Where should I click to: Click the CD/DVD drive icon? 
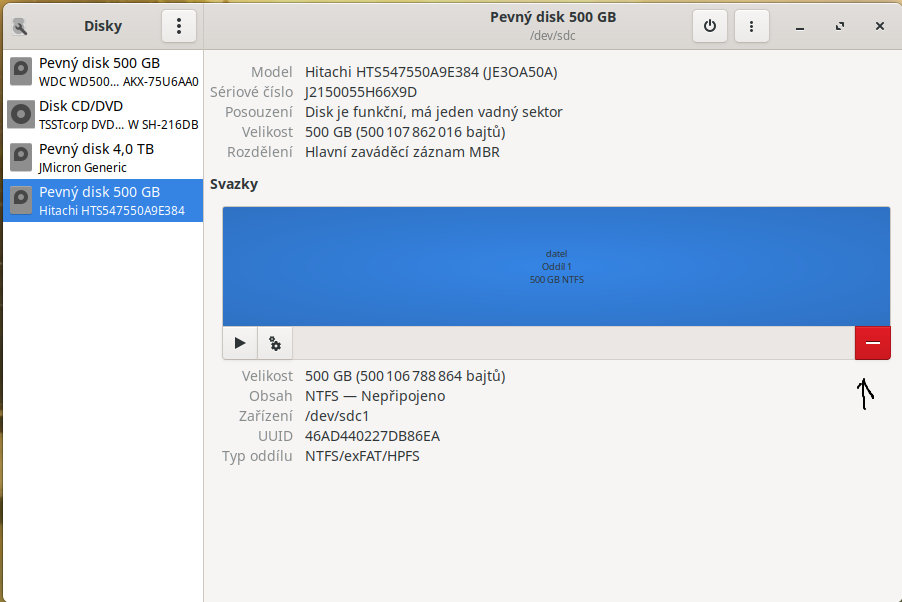pos(21,115)
